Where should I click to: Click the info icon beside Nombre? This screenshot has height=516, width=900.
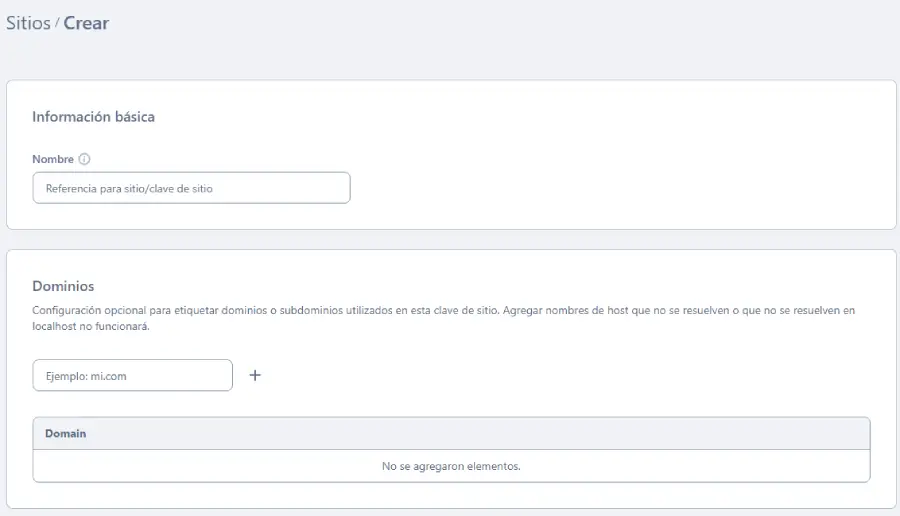(x=85, y=159)
